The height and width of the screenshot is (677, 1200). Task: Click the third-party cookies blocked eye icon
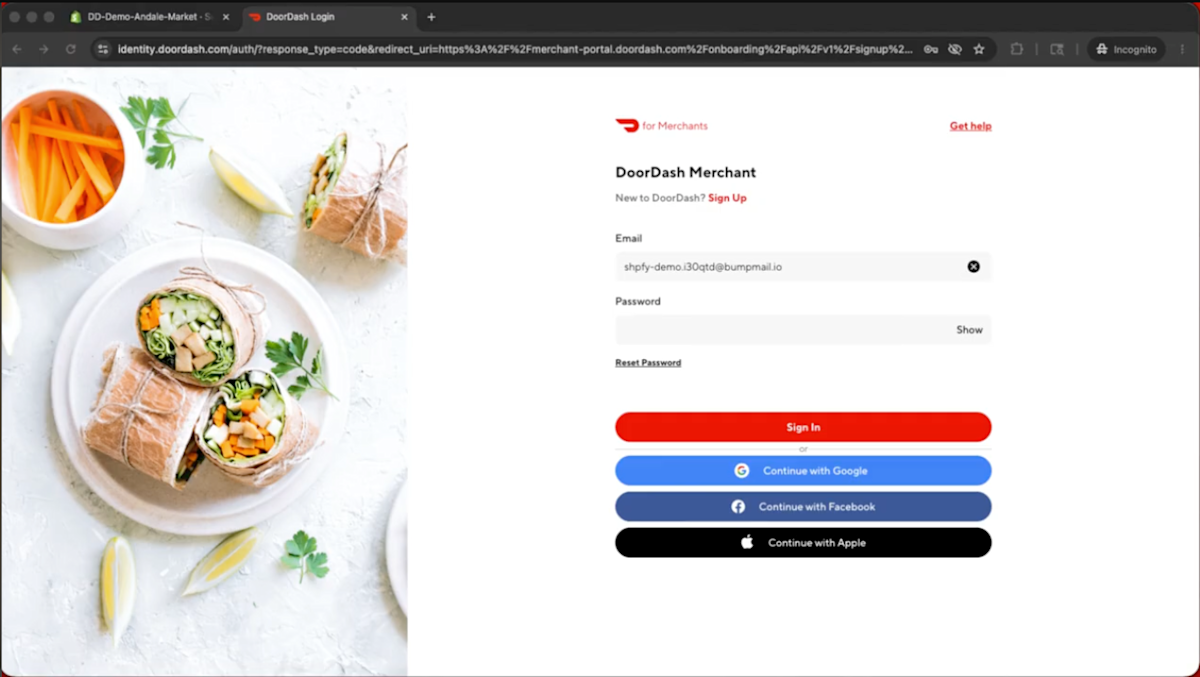click(955, 49)
